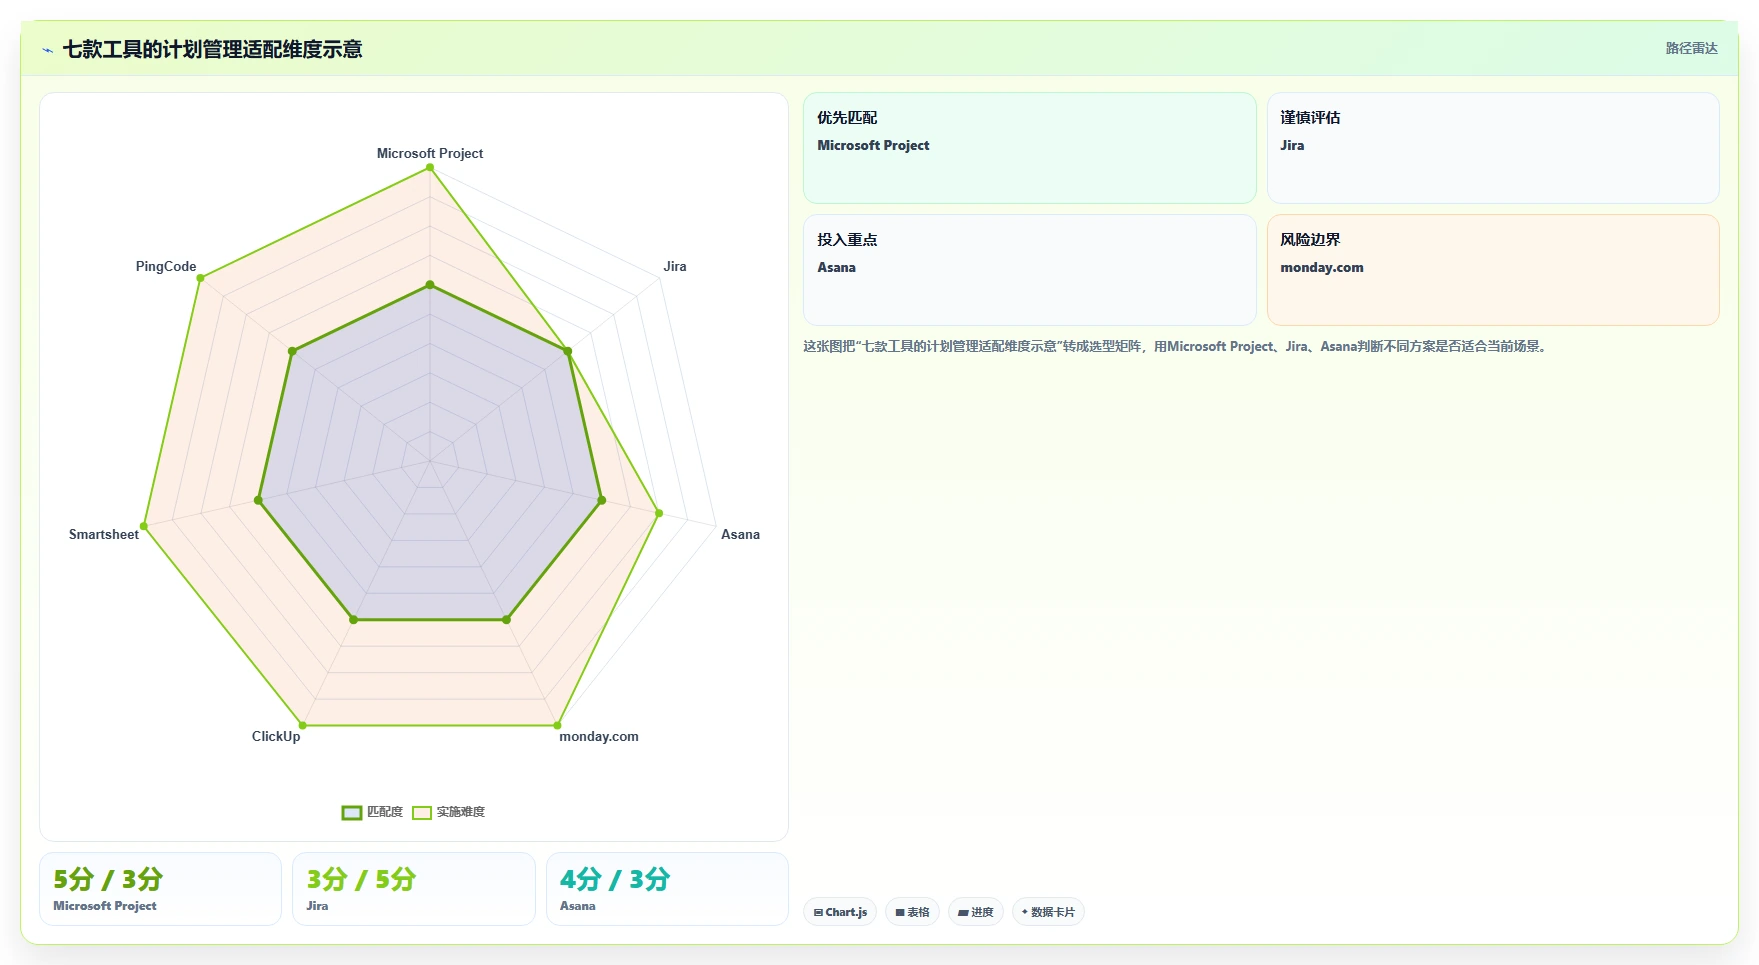Toggle the 匹配度 legend series
Screen dimensions: 1759x965
pos(372,812)
